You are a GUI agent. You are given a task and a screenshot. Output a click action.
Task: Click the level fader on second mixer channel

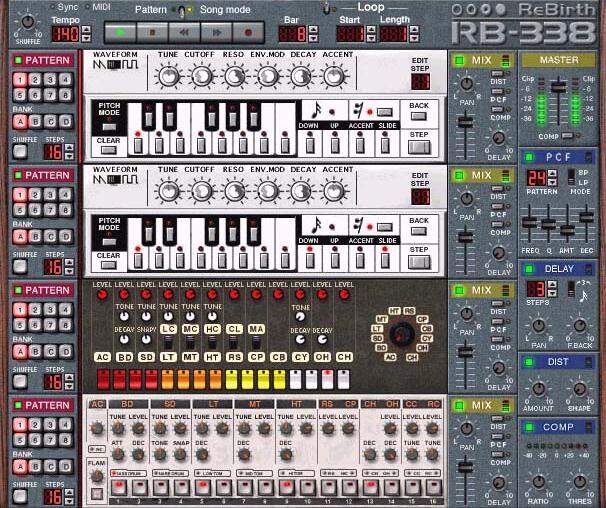(465, 237)
